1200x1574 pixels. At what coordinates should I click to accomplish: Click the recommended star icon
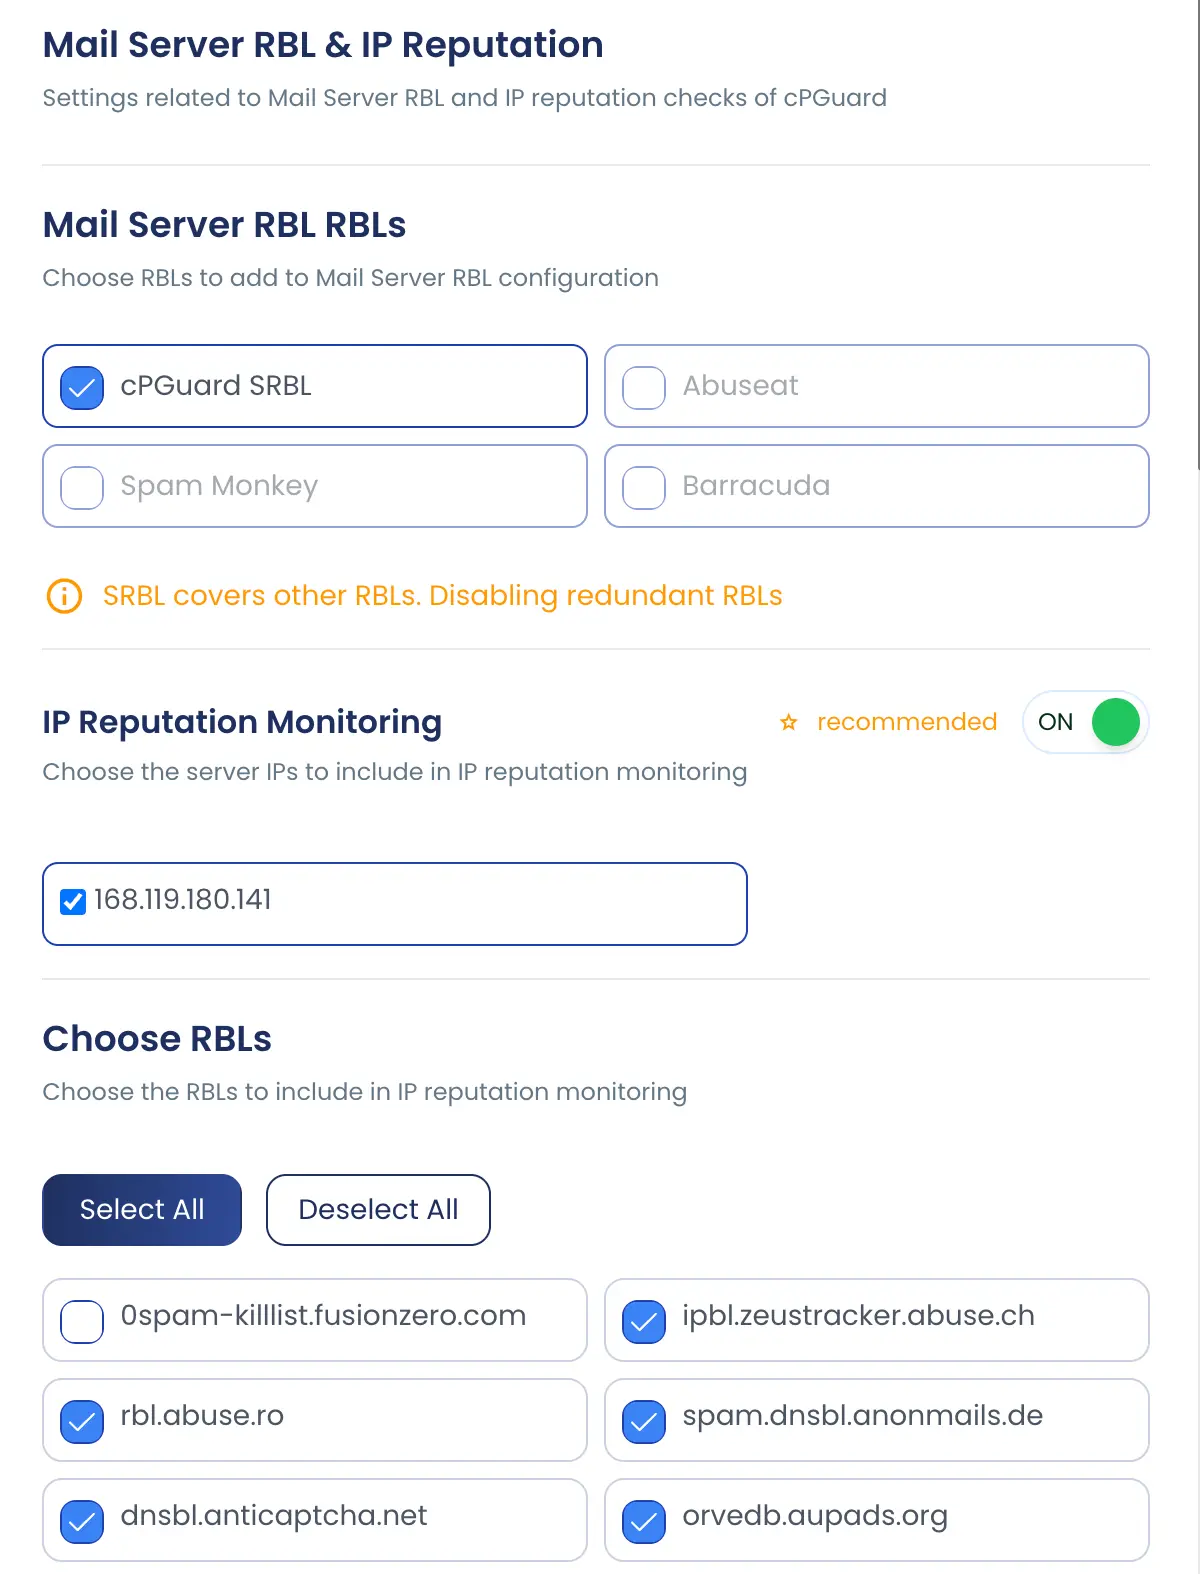(x=789, y=722)
